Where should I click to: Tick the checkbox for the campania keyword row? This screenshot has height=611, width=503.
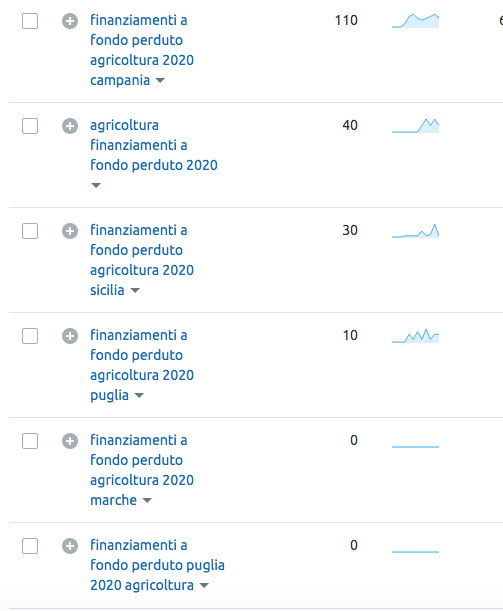(30, 21)
